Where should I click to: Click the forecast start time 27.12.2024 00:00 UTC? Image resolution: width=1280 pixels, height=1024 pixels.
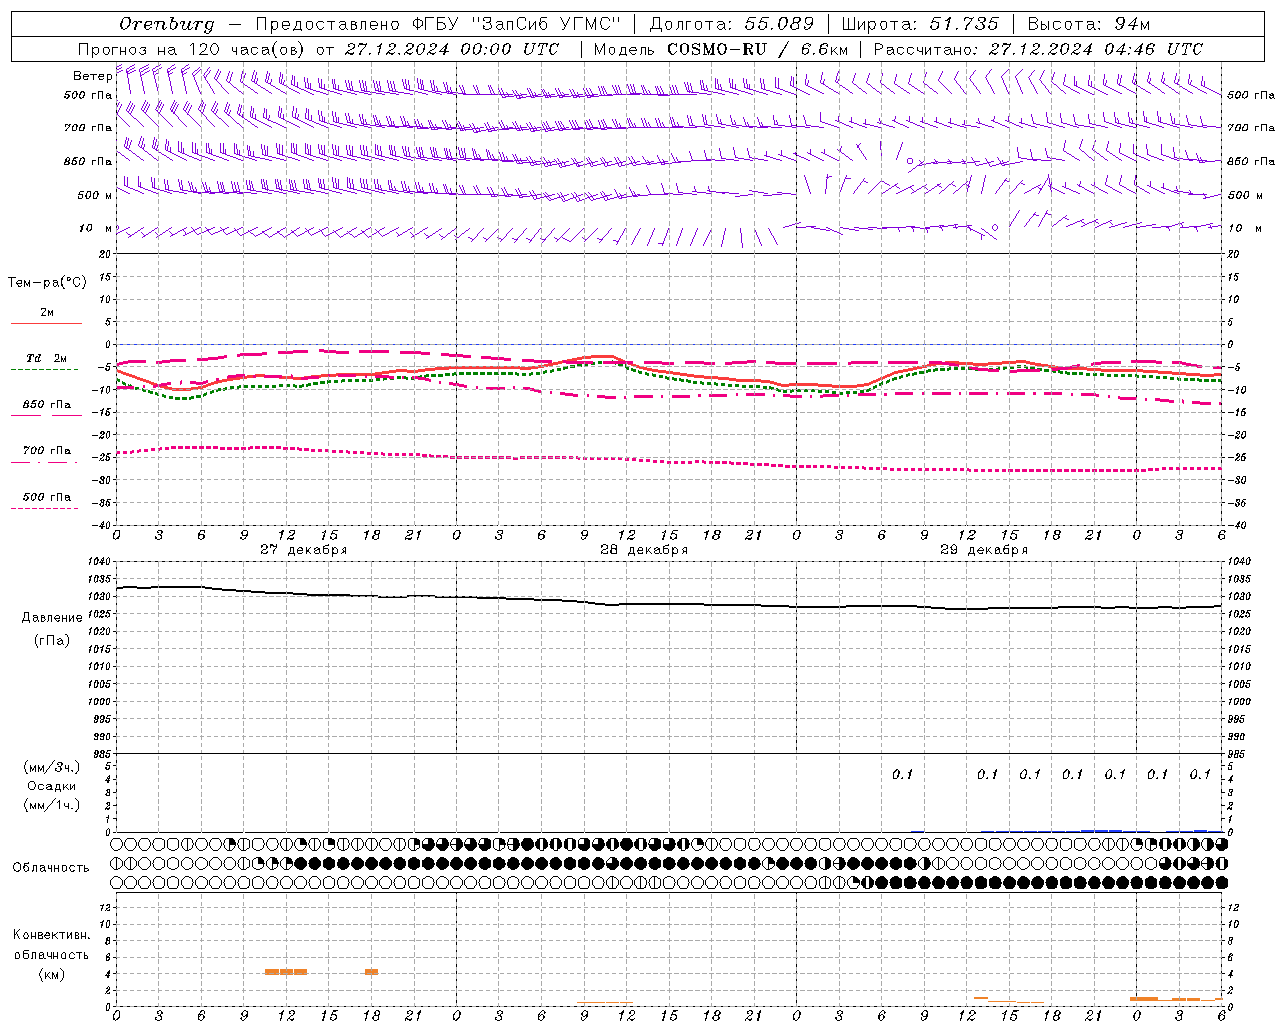[451, 49]
